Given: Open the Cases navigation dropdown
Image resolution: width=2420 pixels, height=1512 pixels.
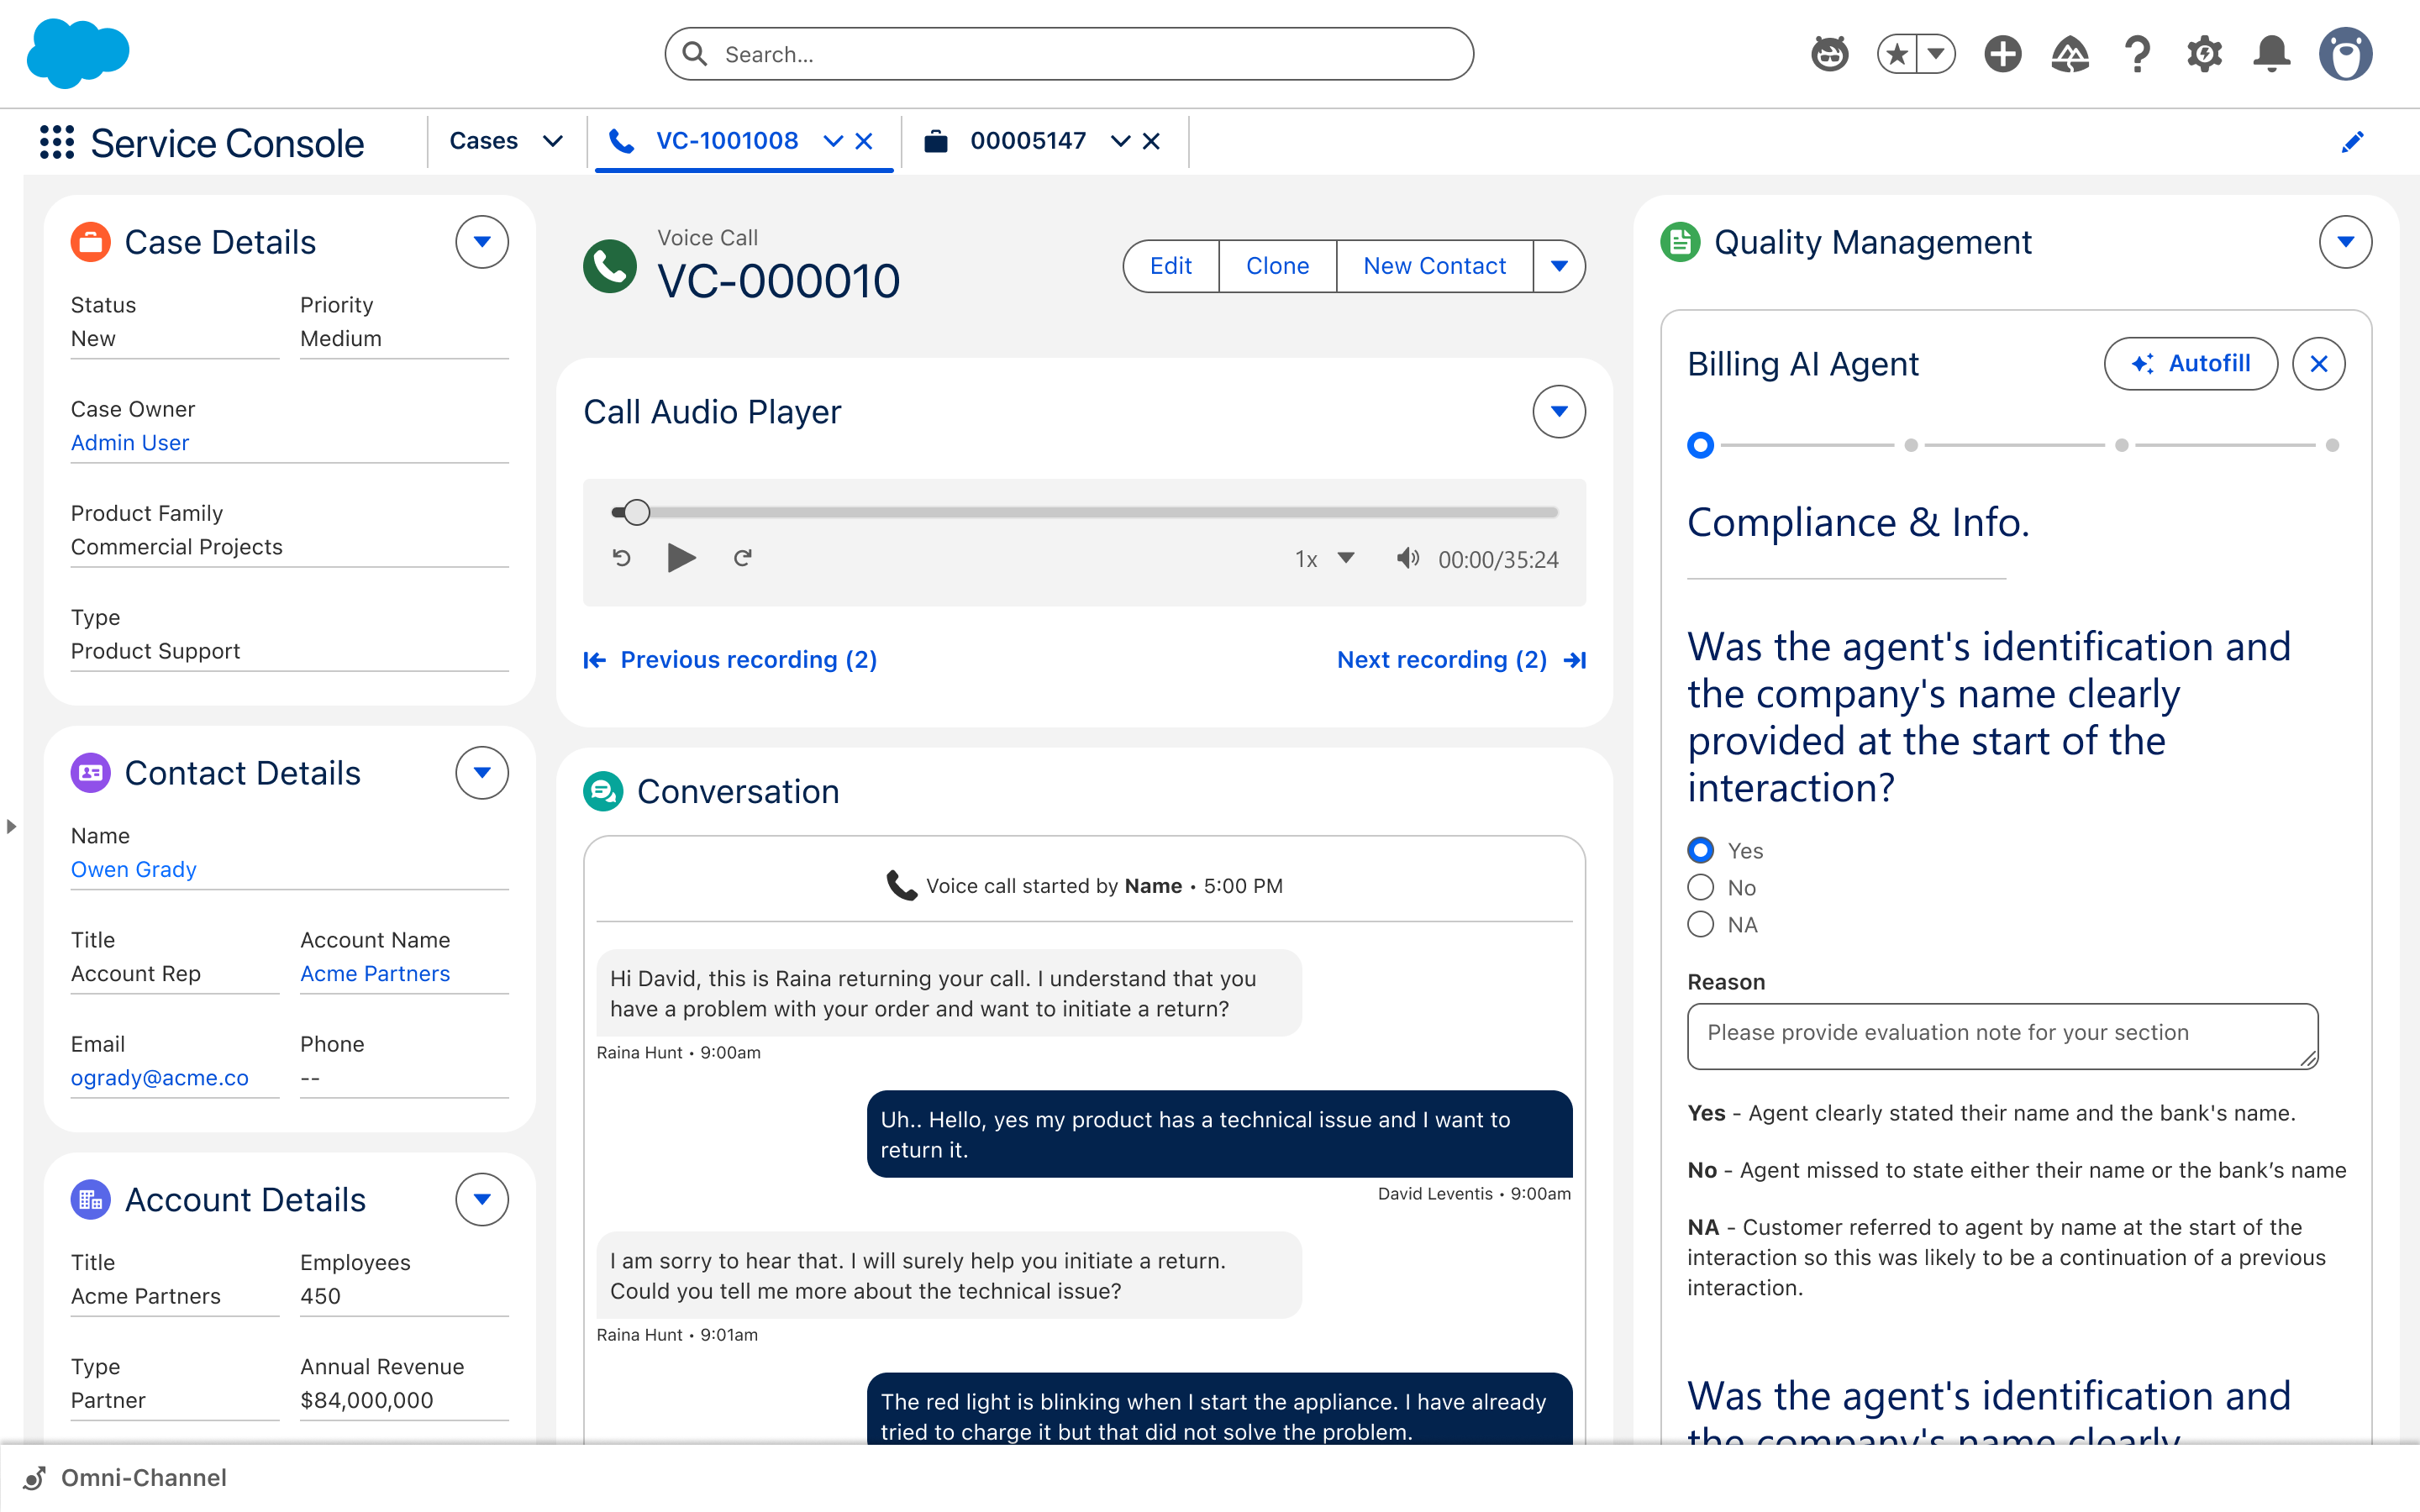Looking at the screenshot, I should click(x=553, y=142).
